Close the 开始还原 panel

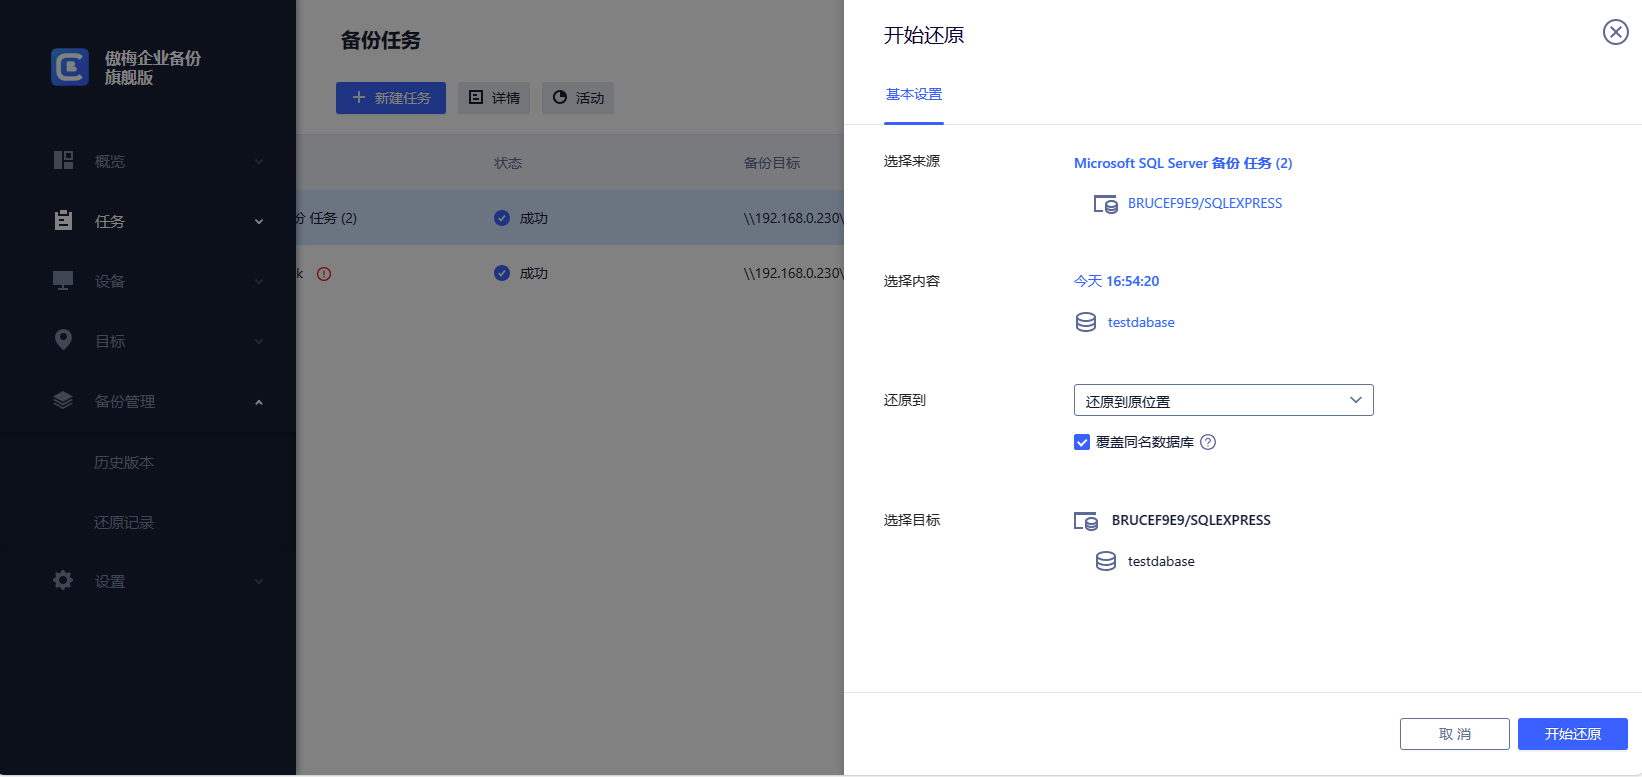pos(1615,32)
